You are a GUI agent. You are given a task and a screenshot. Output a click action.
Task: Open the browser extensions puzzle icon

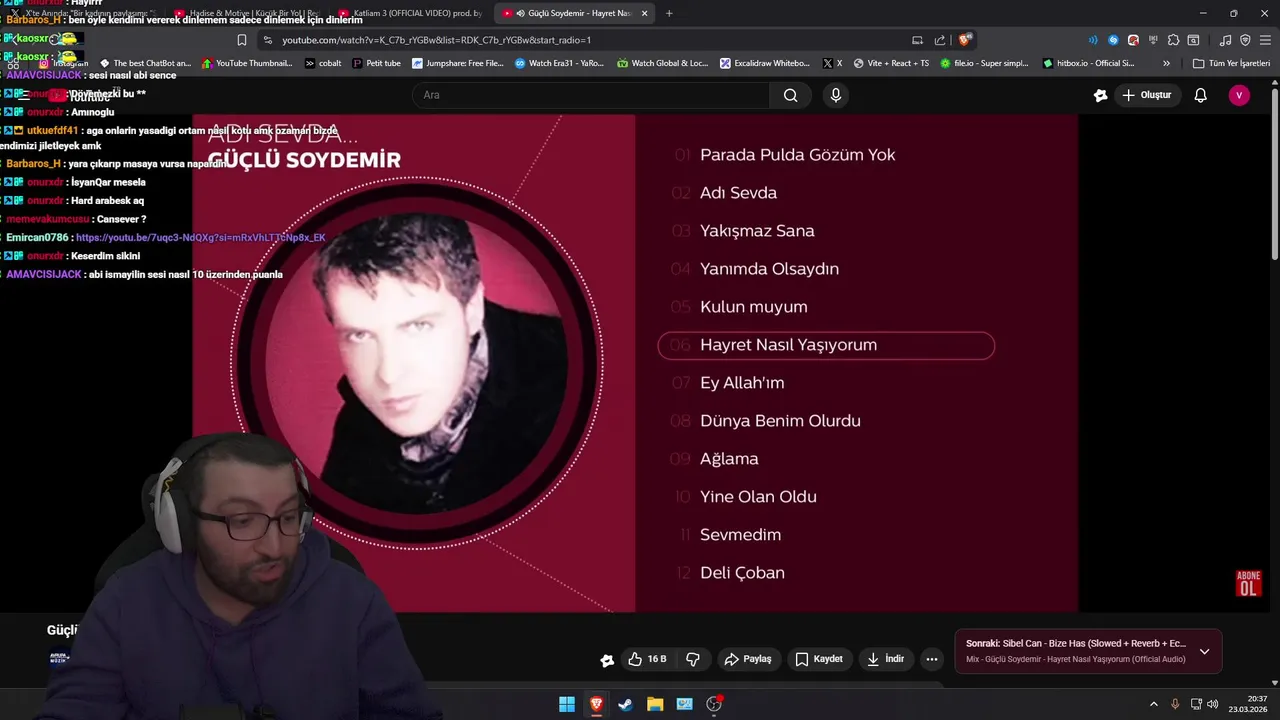(1173, 40)
